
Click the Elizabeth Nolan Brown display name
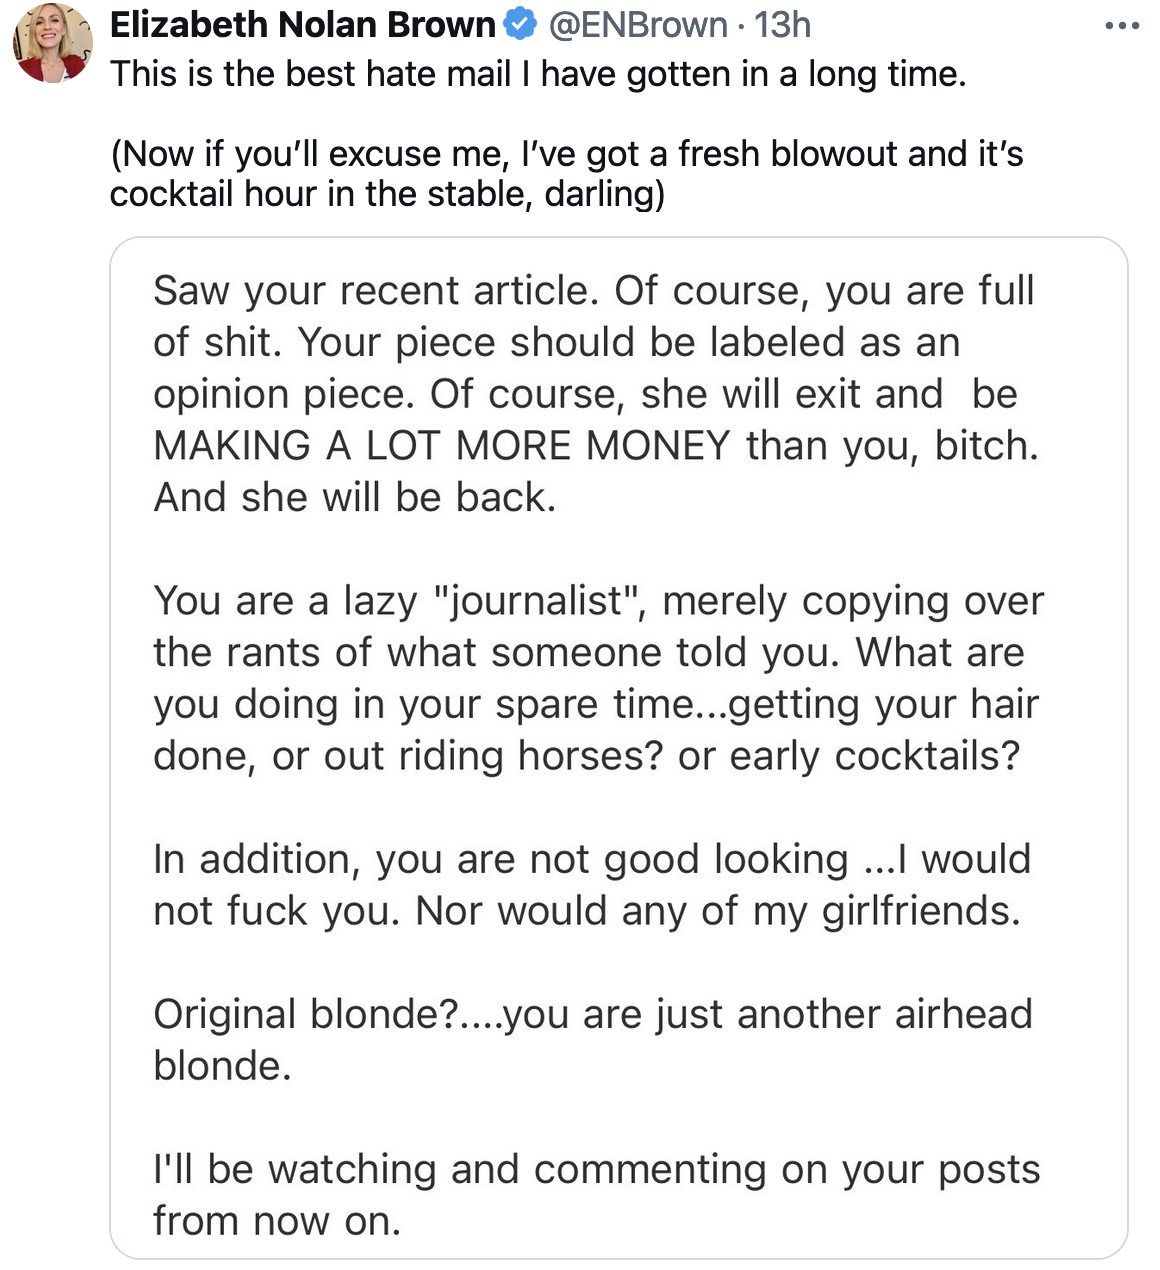[x=302, y=25]
